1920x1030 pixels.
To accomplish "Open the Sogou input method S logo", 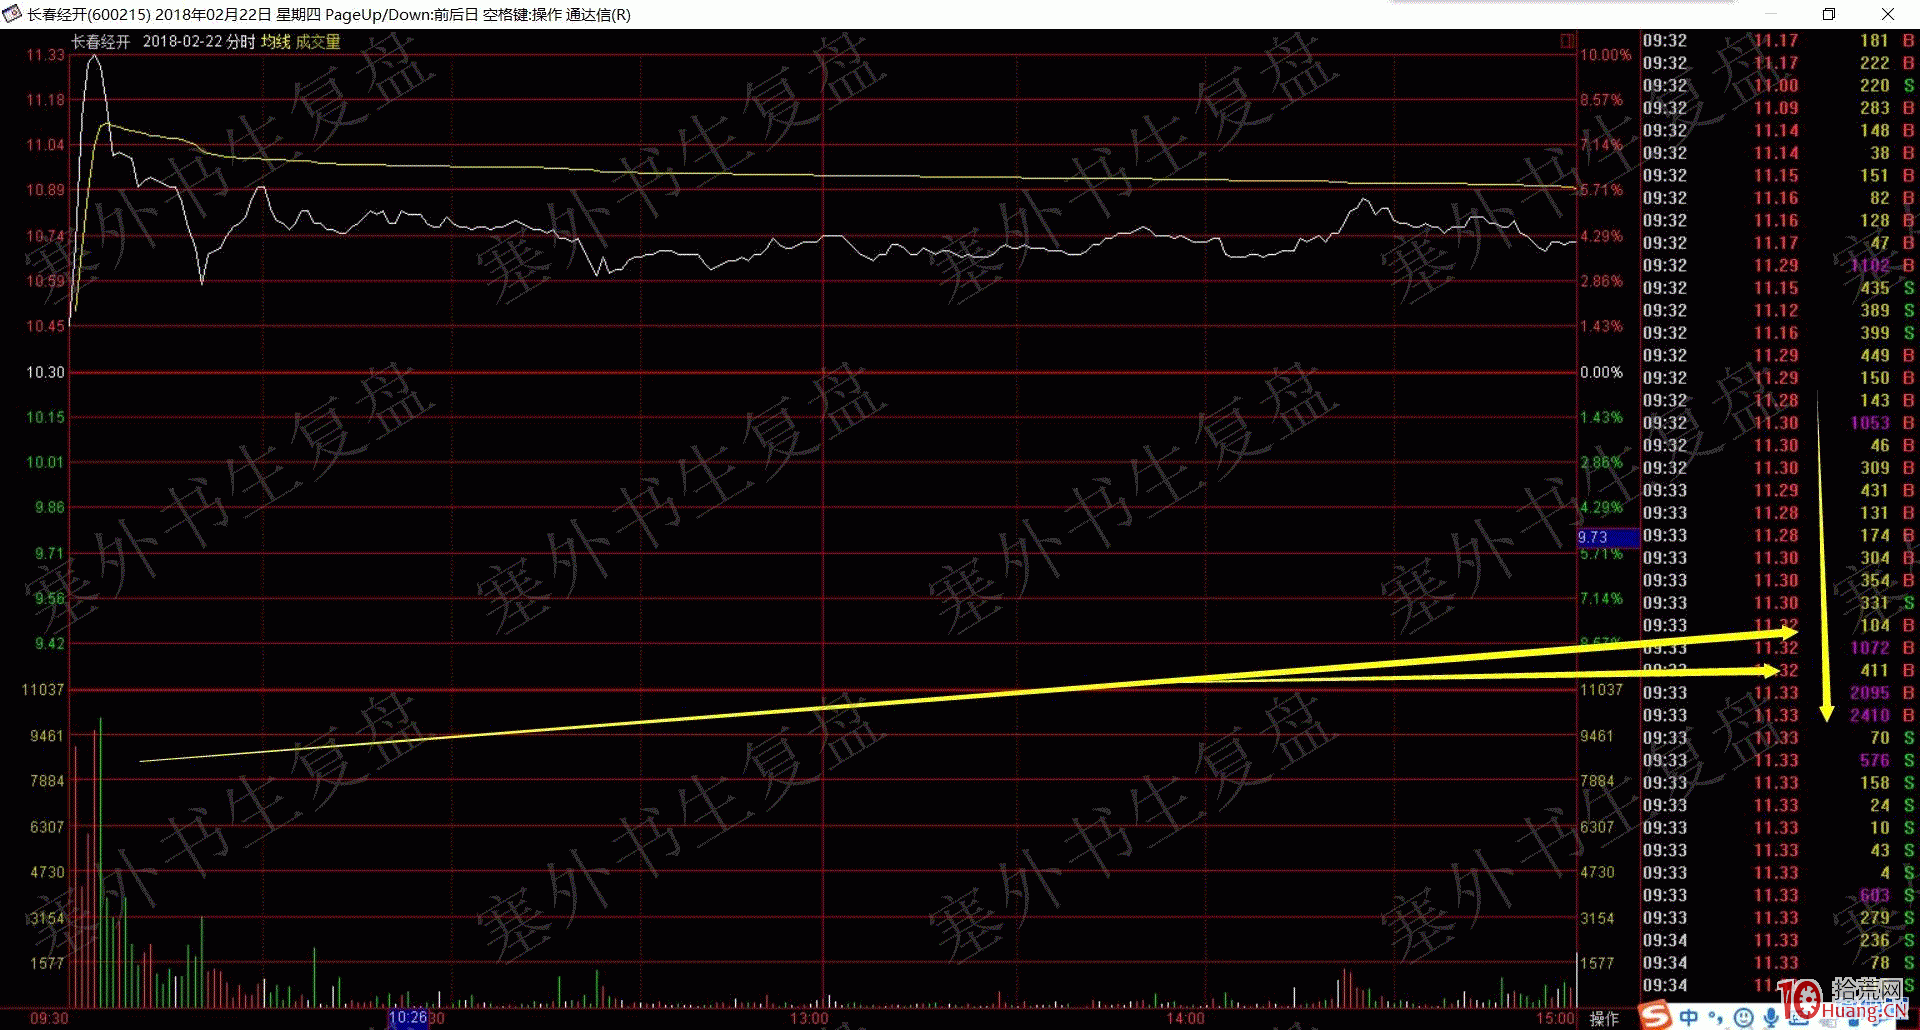I will point(1655,1016).
